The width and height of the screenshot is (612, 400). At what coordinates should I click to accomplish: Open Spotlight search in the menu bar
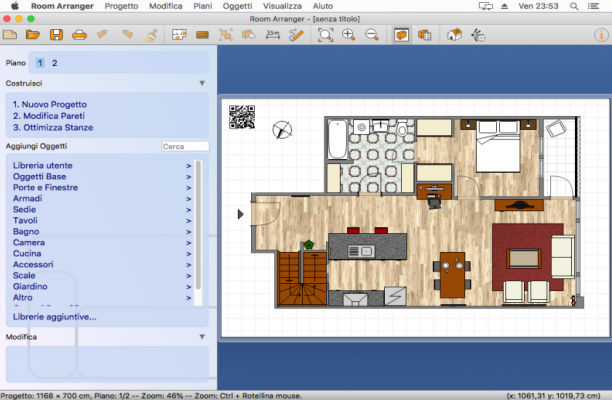(x=574, y=6)
